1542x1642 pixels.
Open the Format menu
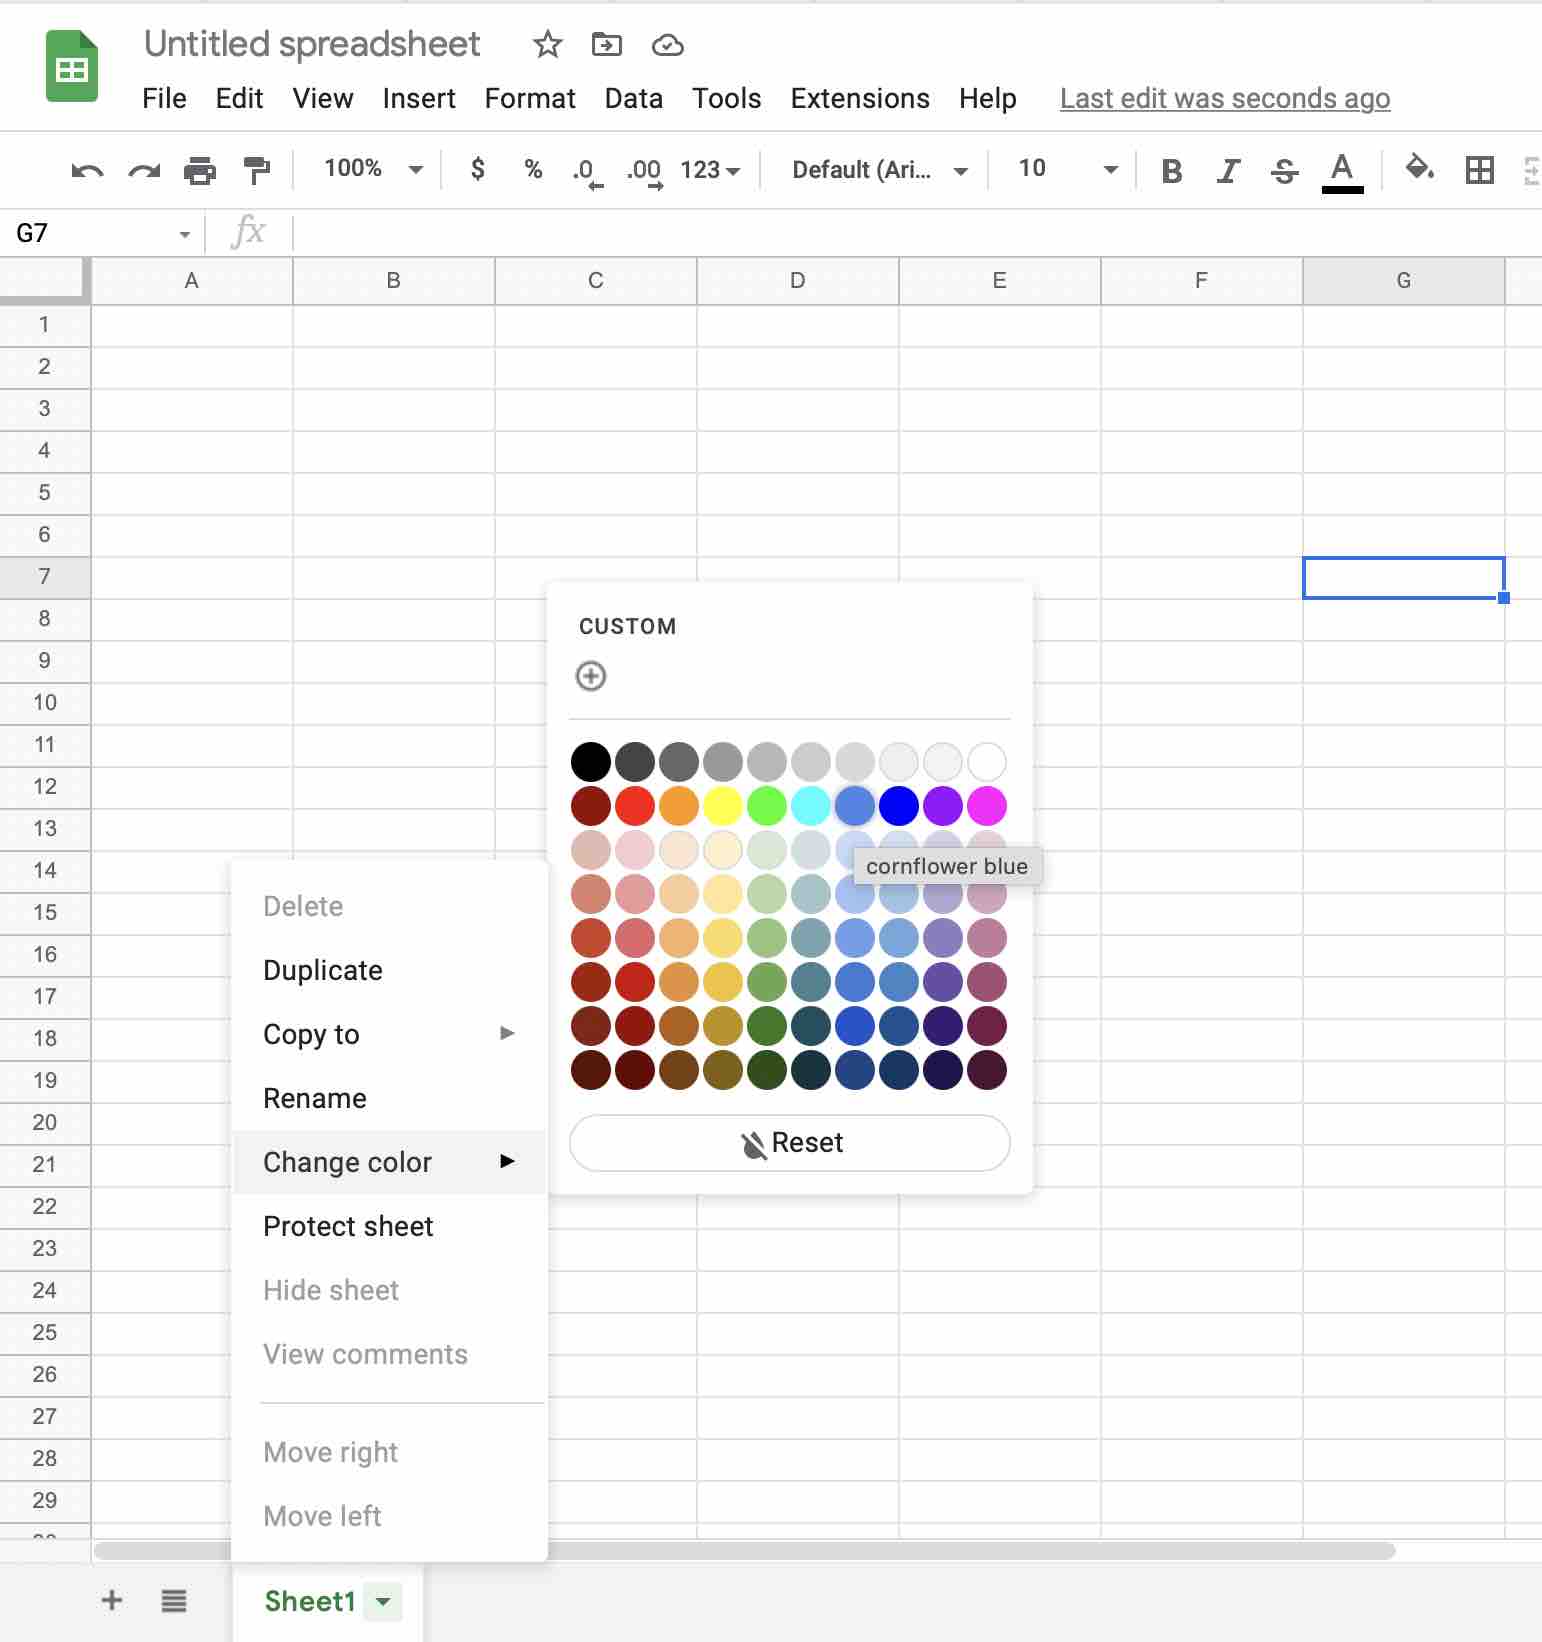point(529,98)
